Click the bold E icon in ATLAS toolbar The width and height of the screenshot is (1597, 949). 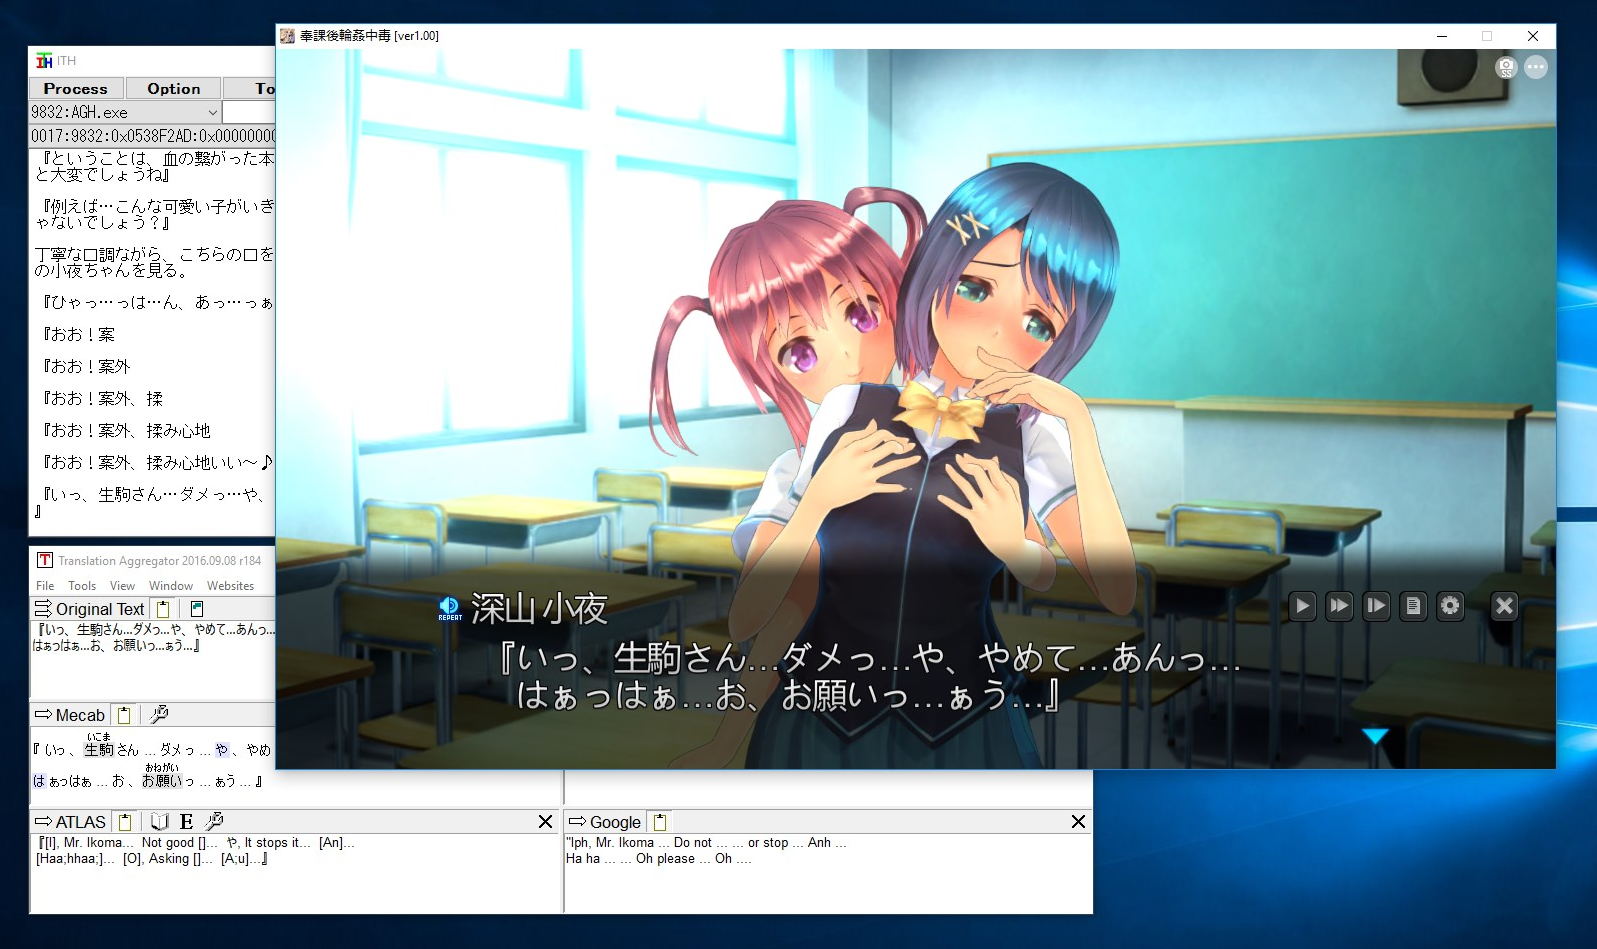(186, 822)
